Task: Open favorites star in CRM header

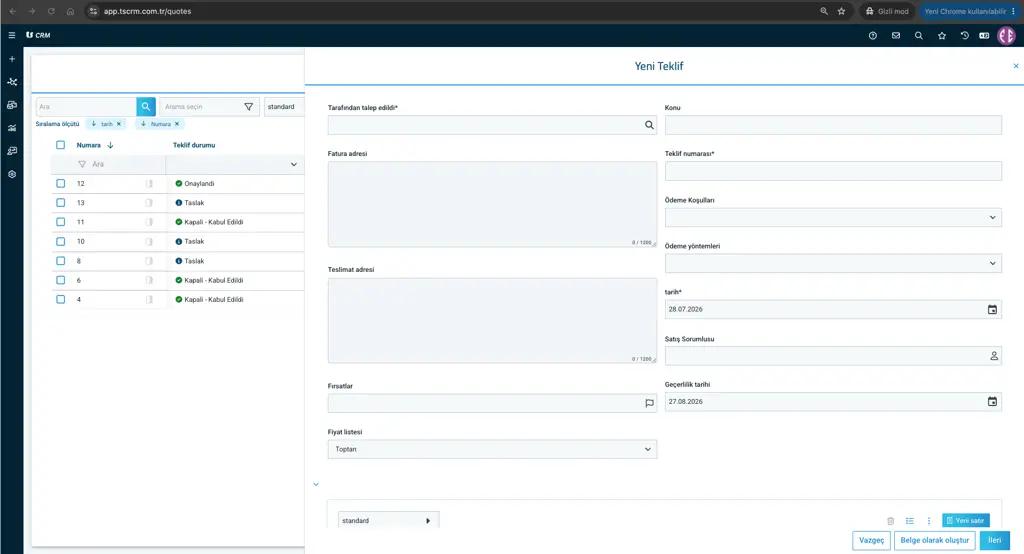Action: click(942, 36)
